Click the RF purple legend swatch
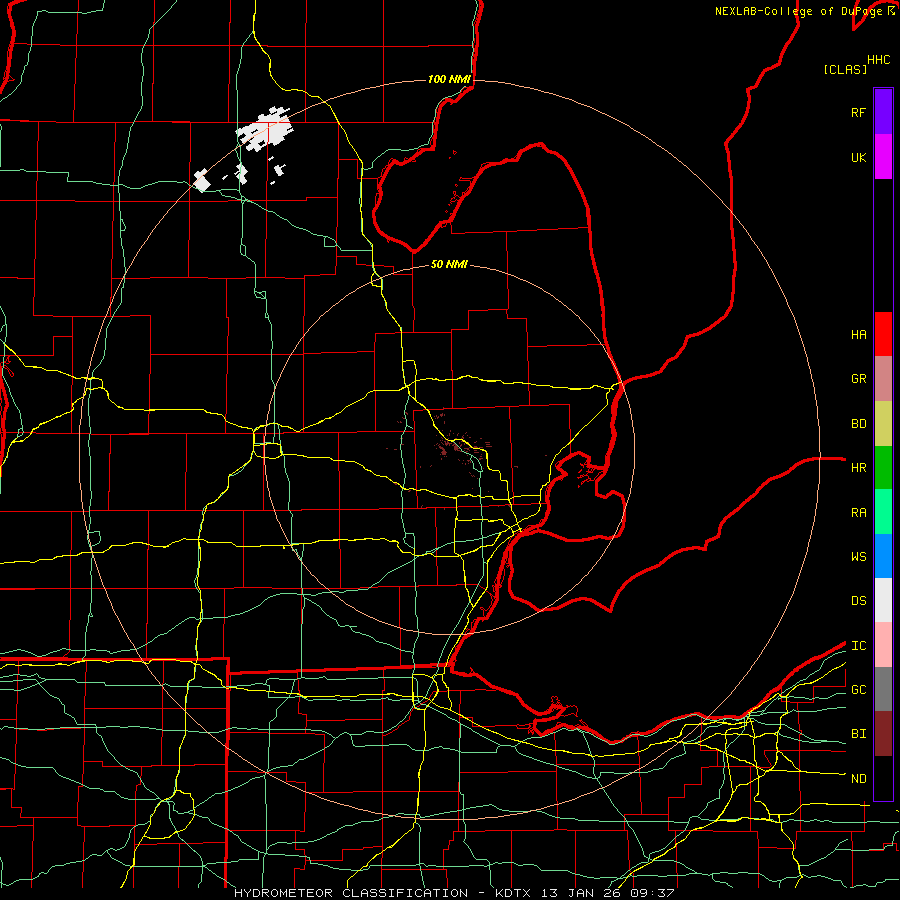Viewport: 900px width, 900px height. click(x=883, y=112)
